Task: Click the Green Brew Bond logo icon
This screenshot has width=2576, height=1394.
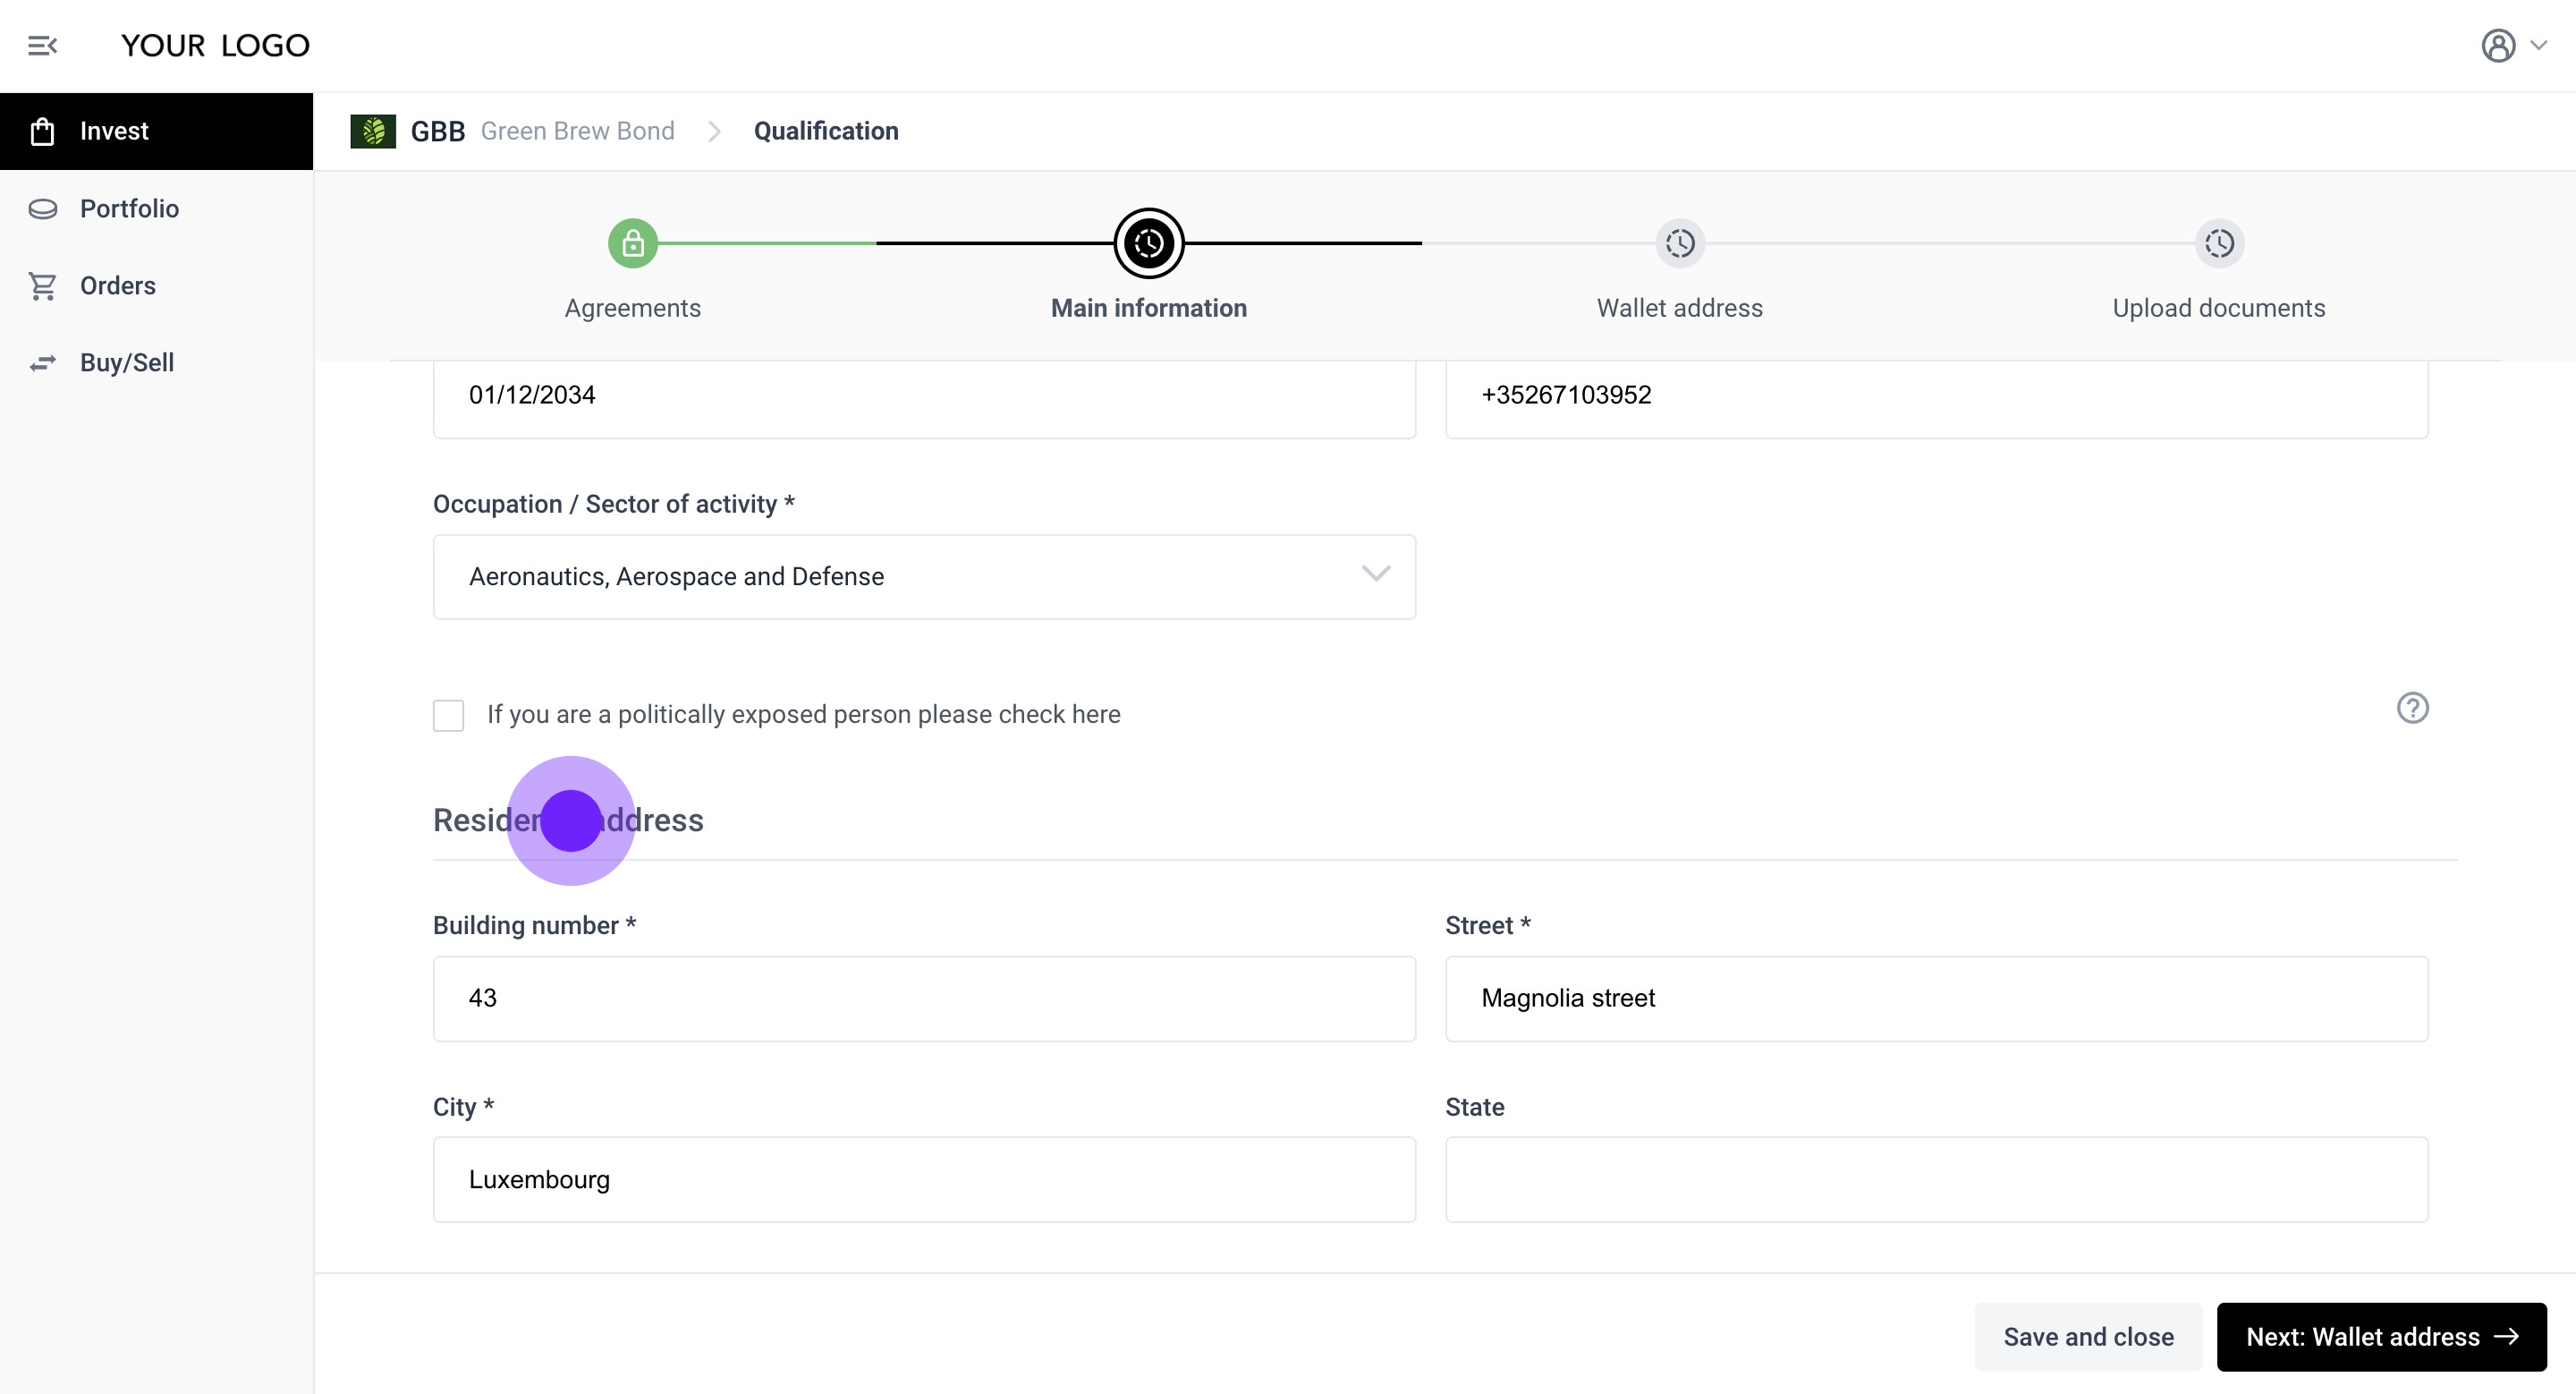Action: (373, 131)
